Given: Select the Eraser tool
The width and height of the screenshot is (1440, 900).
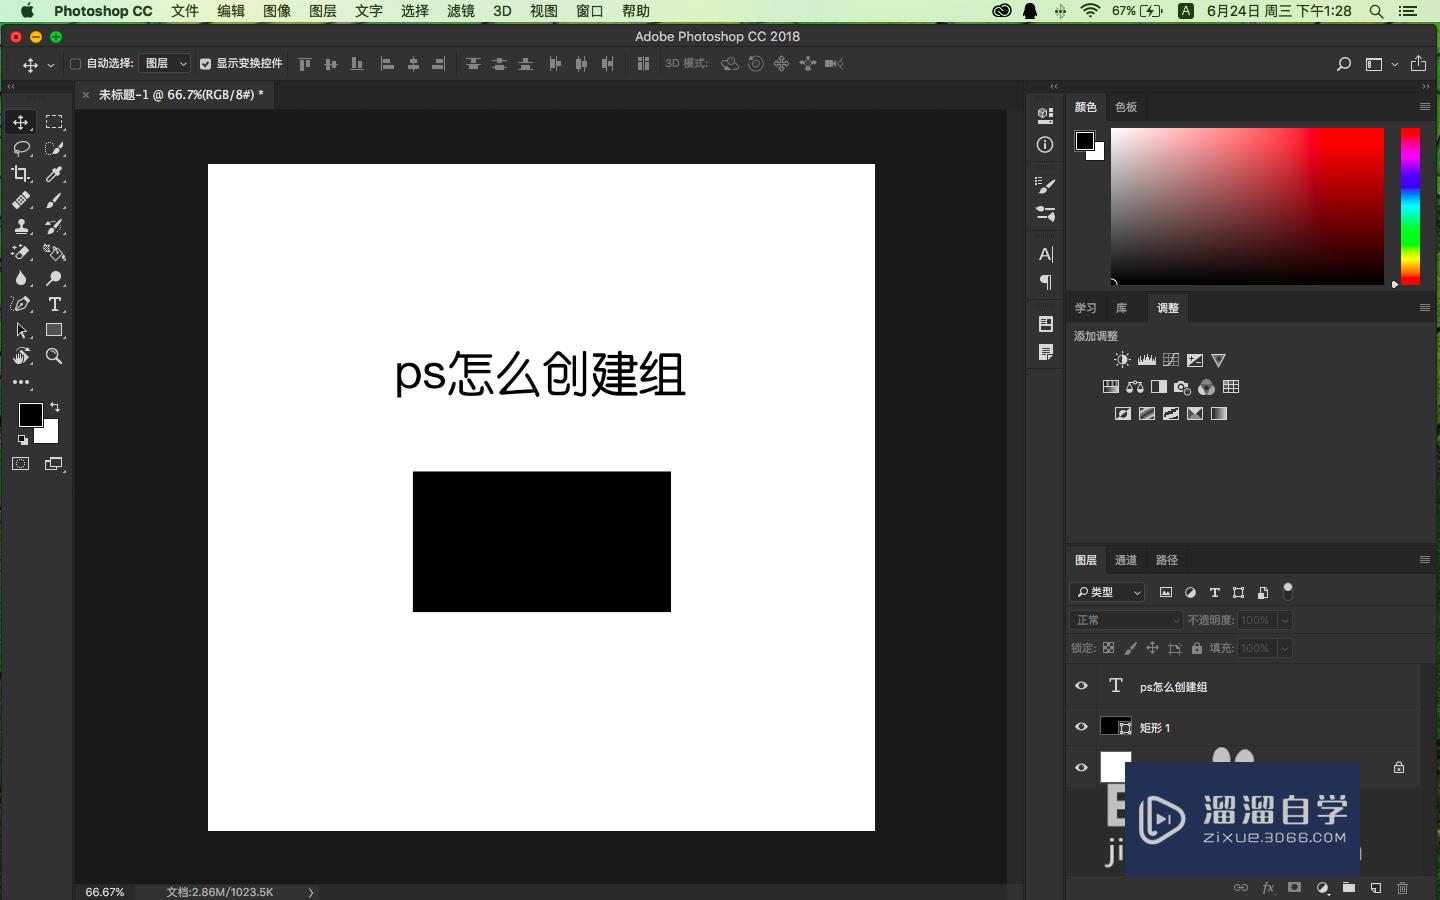Looking at the screenshot, I should (x=21, y=252).
